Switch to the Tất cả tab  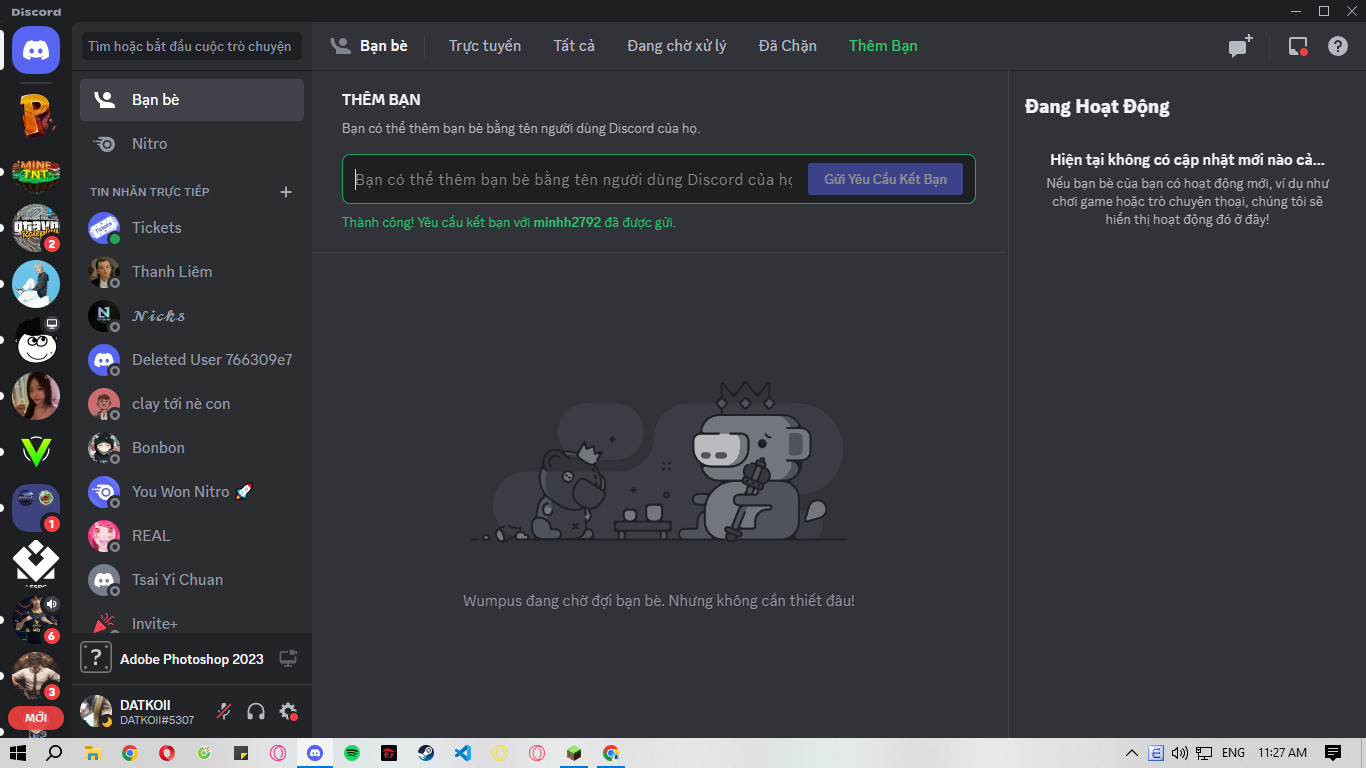coord(574,46)
